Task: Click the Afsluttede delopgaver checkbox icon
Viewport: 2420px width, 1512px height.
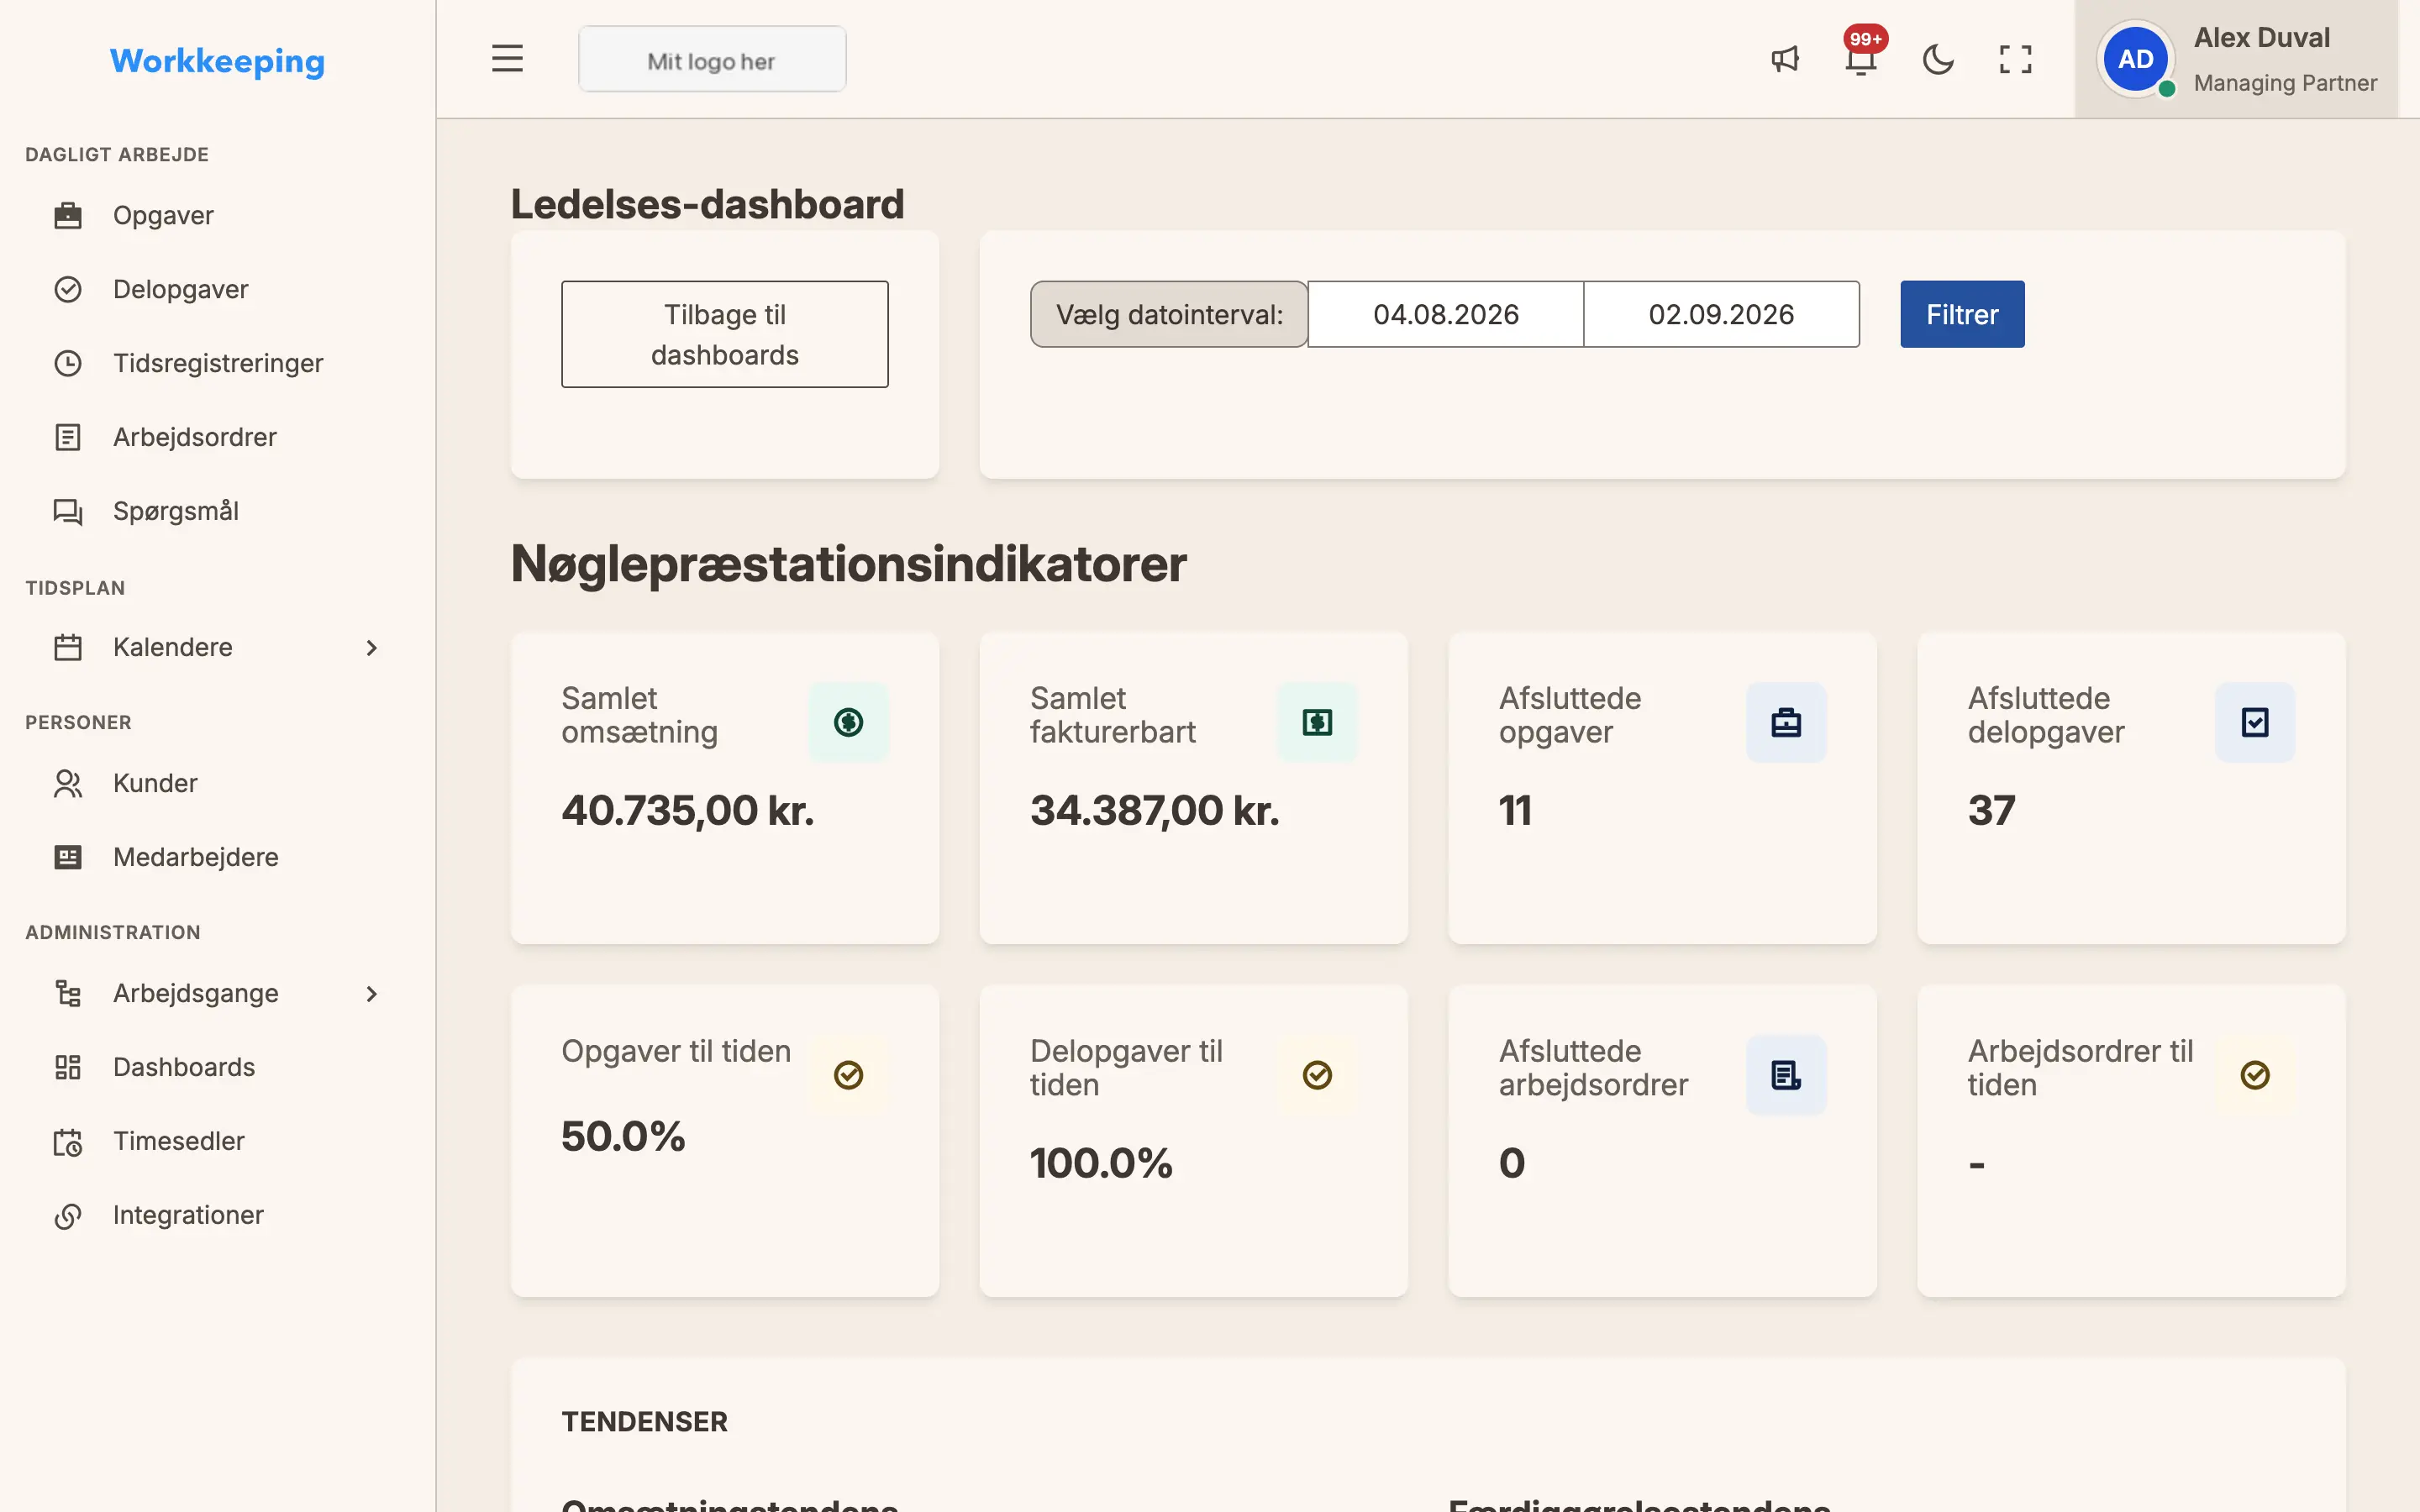Action: (x=2255, y=722)
